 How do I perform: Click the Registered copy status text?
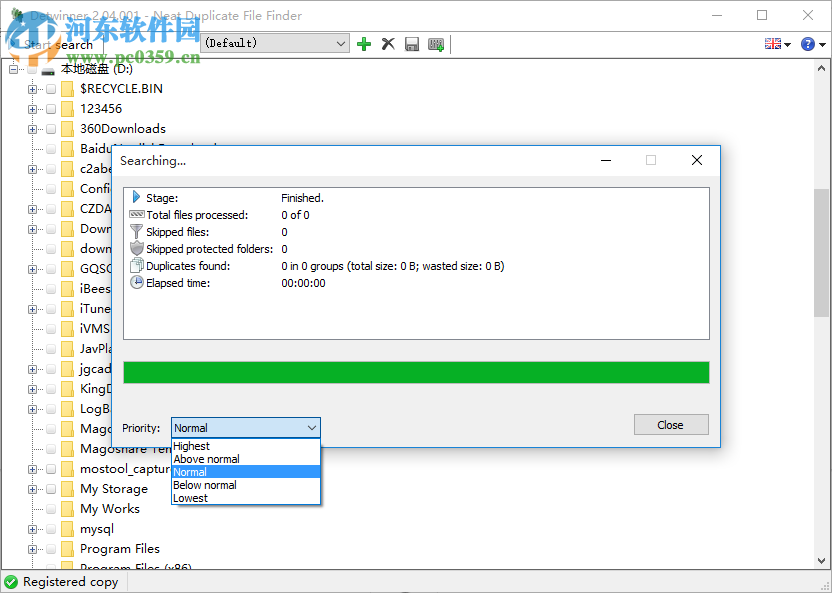pyautogui.click(x=71, y=582)
